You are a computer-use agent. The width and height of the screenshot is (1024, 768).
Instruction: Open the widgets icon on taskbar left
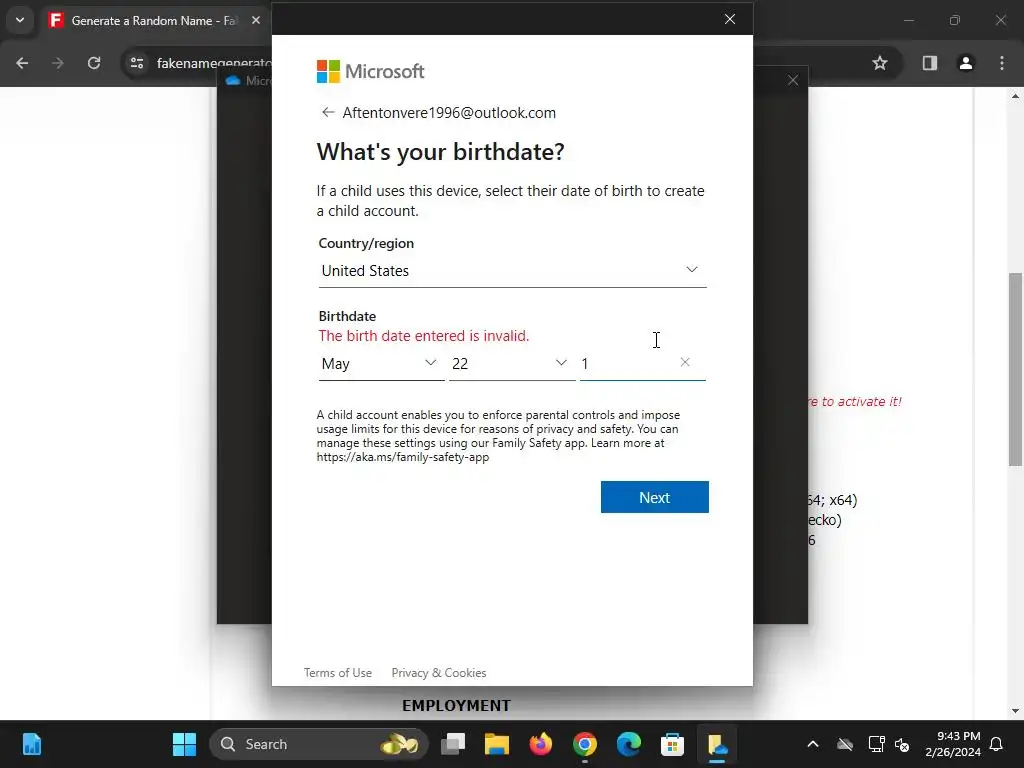pos(31,744)
